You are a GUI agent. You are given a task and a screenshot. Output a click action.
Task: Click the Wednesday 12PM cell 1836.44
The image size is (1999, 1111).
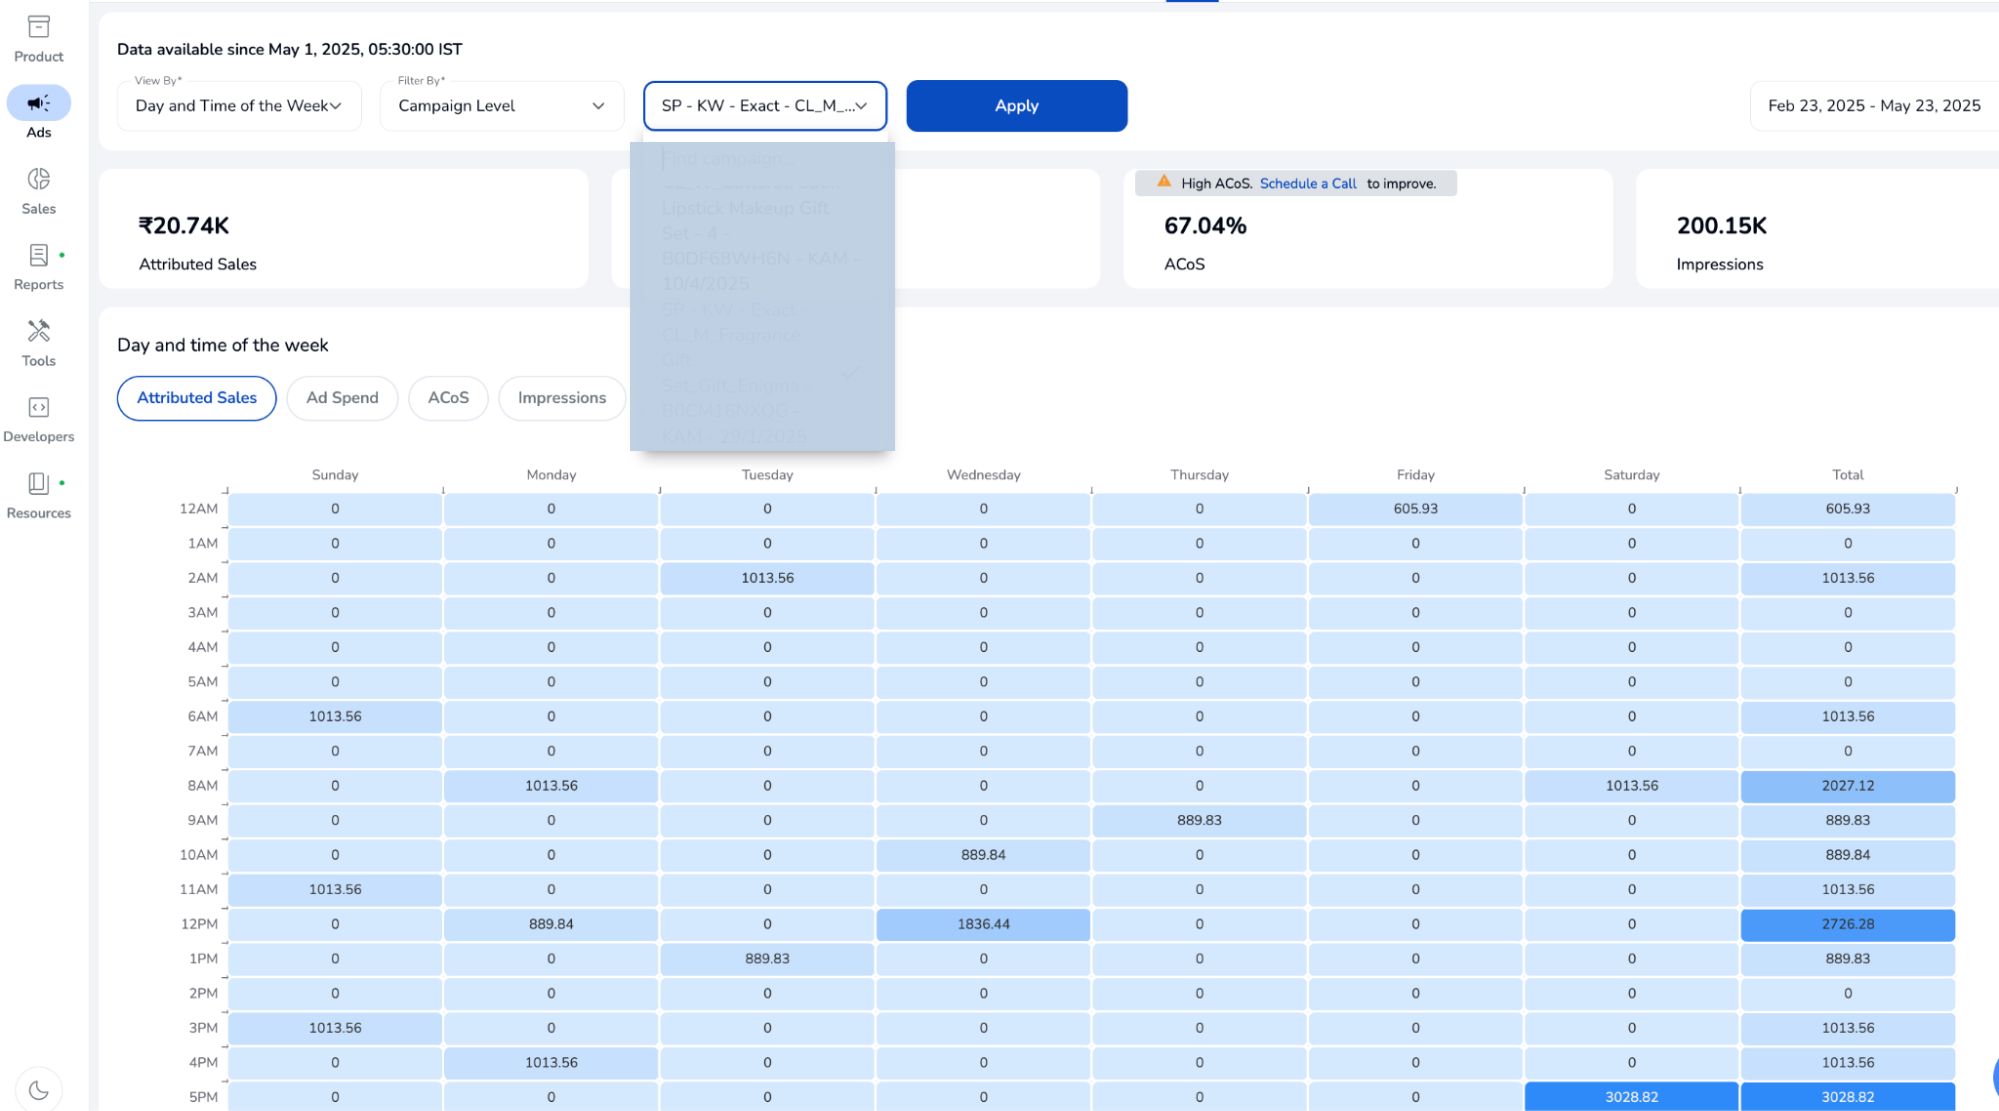[x=983, y=924]
